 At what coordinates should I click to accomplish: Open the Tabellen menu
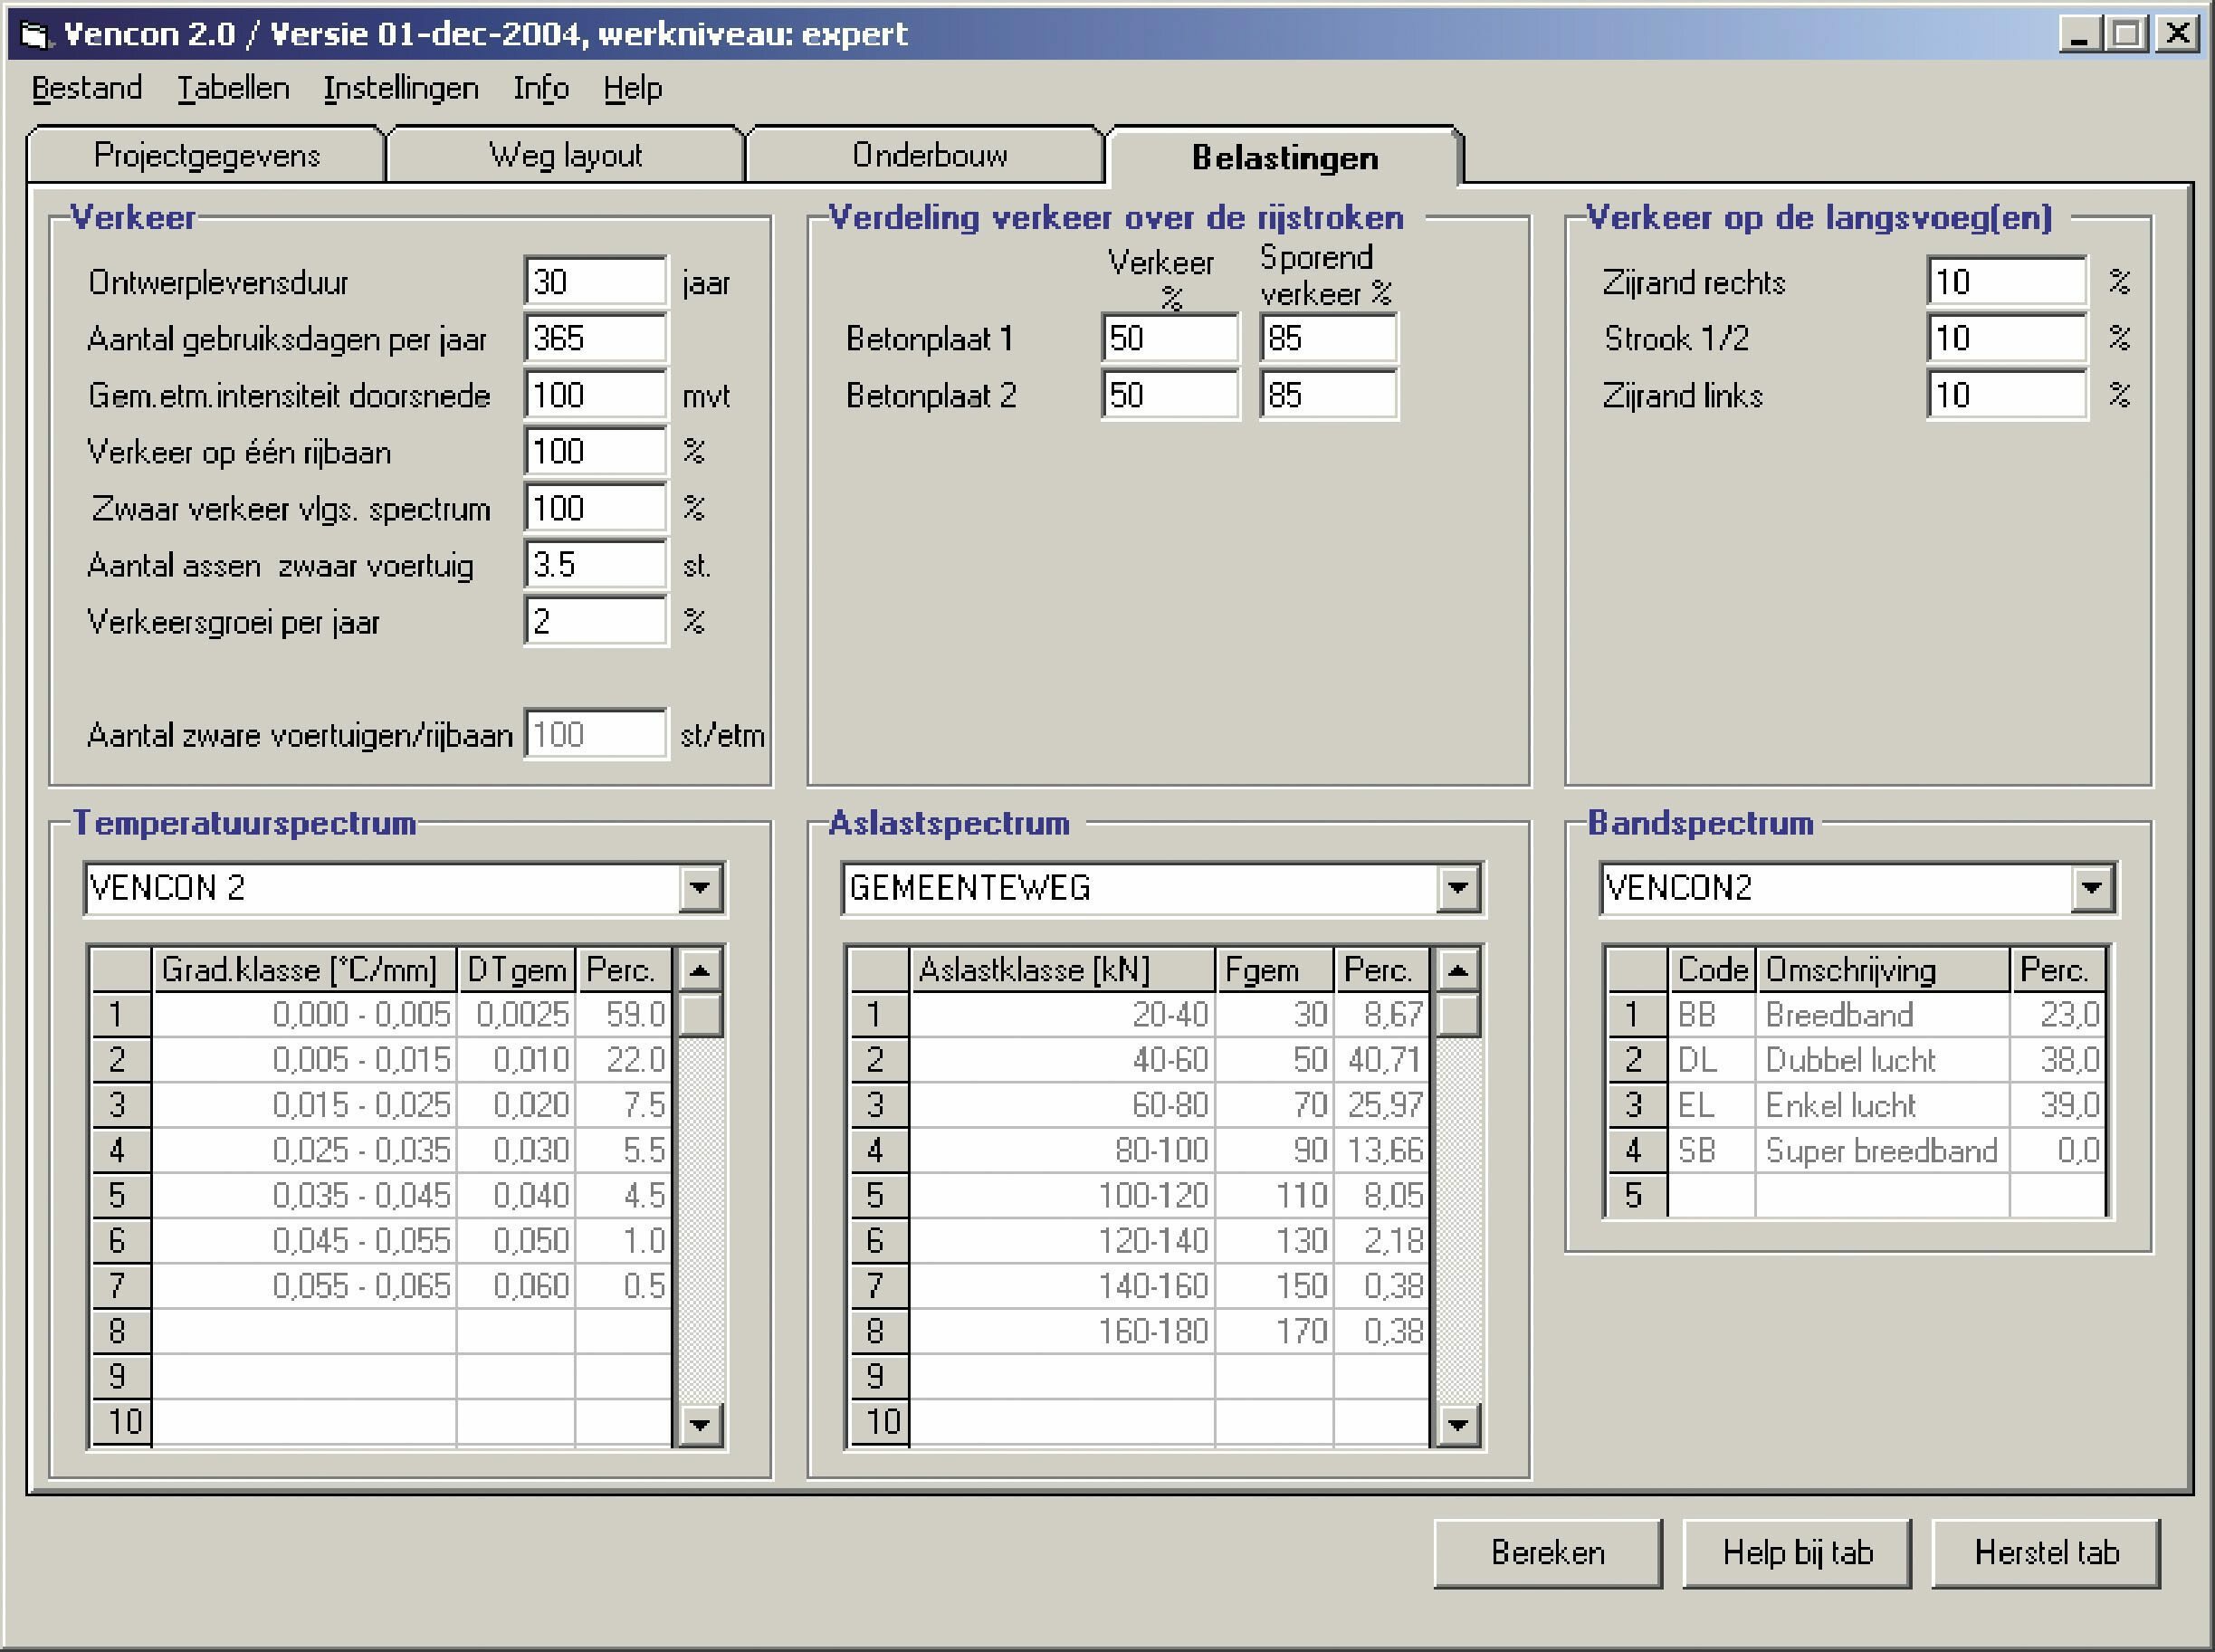pos(233,88)
